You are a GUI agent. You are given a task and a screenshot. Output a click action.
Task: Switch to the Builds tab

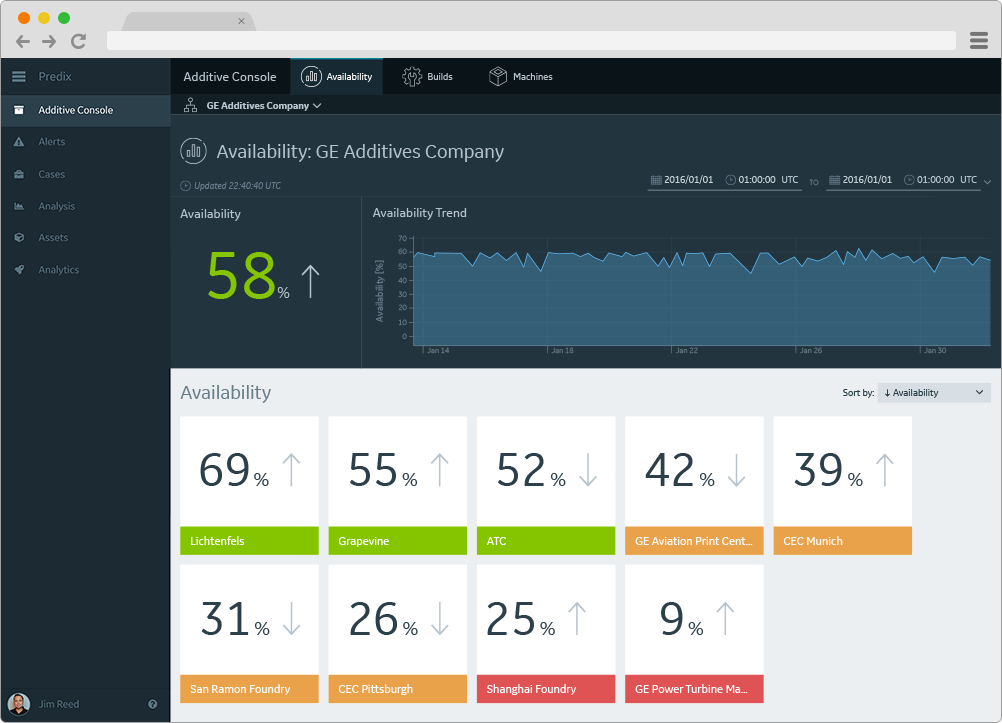tap(427, 77)
